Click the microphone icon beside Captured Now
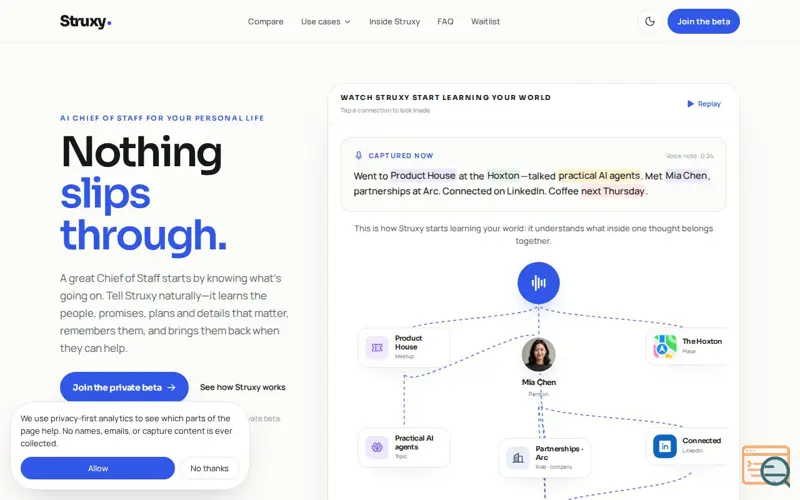Screen dimensions: 800x500 point(359,155)
